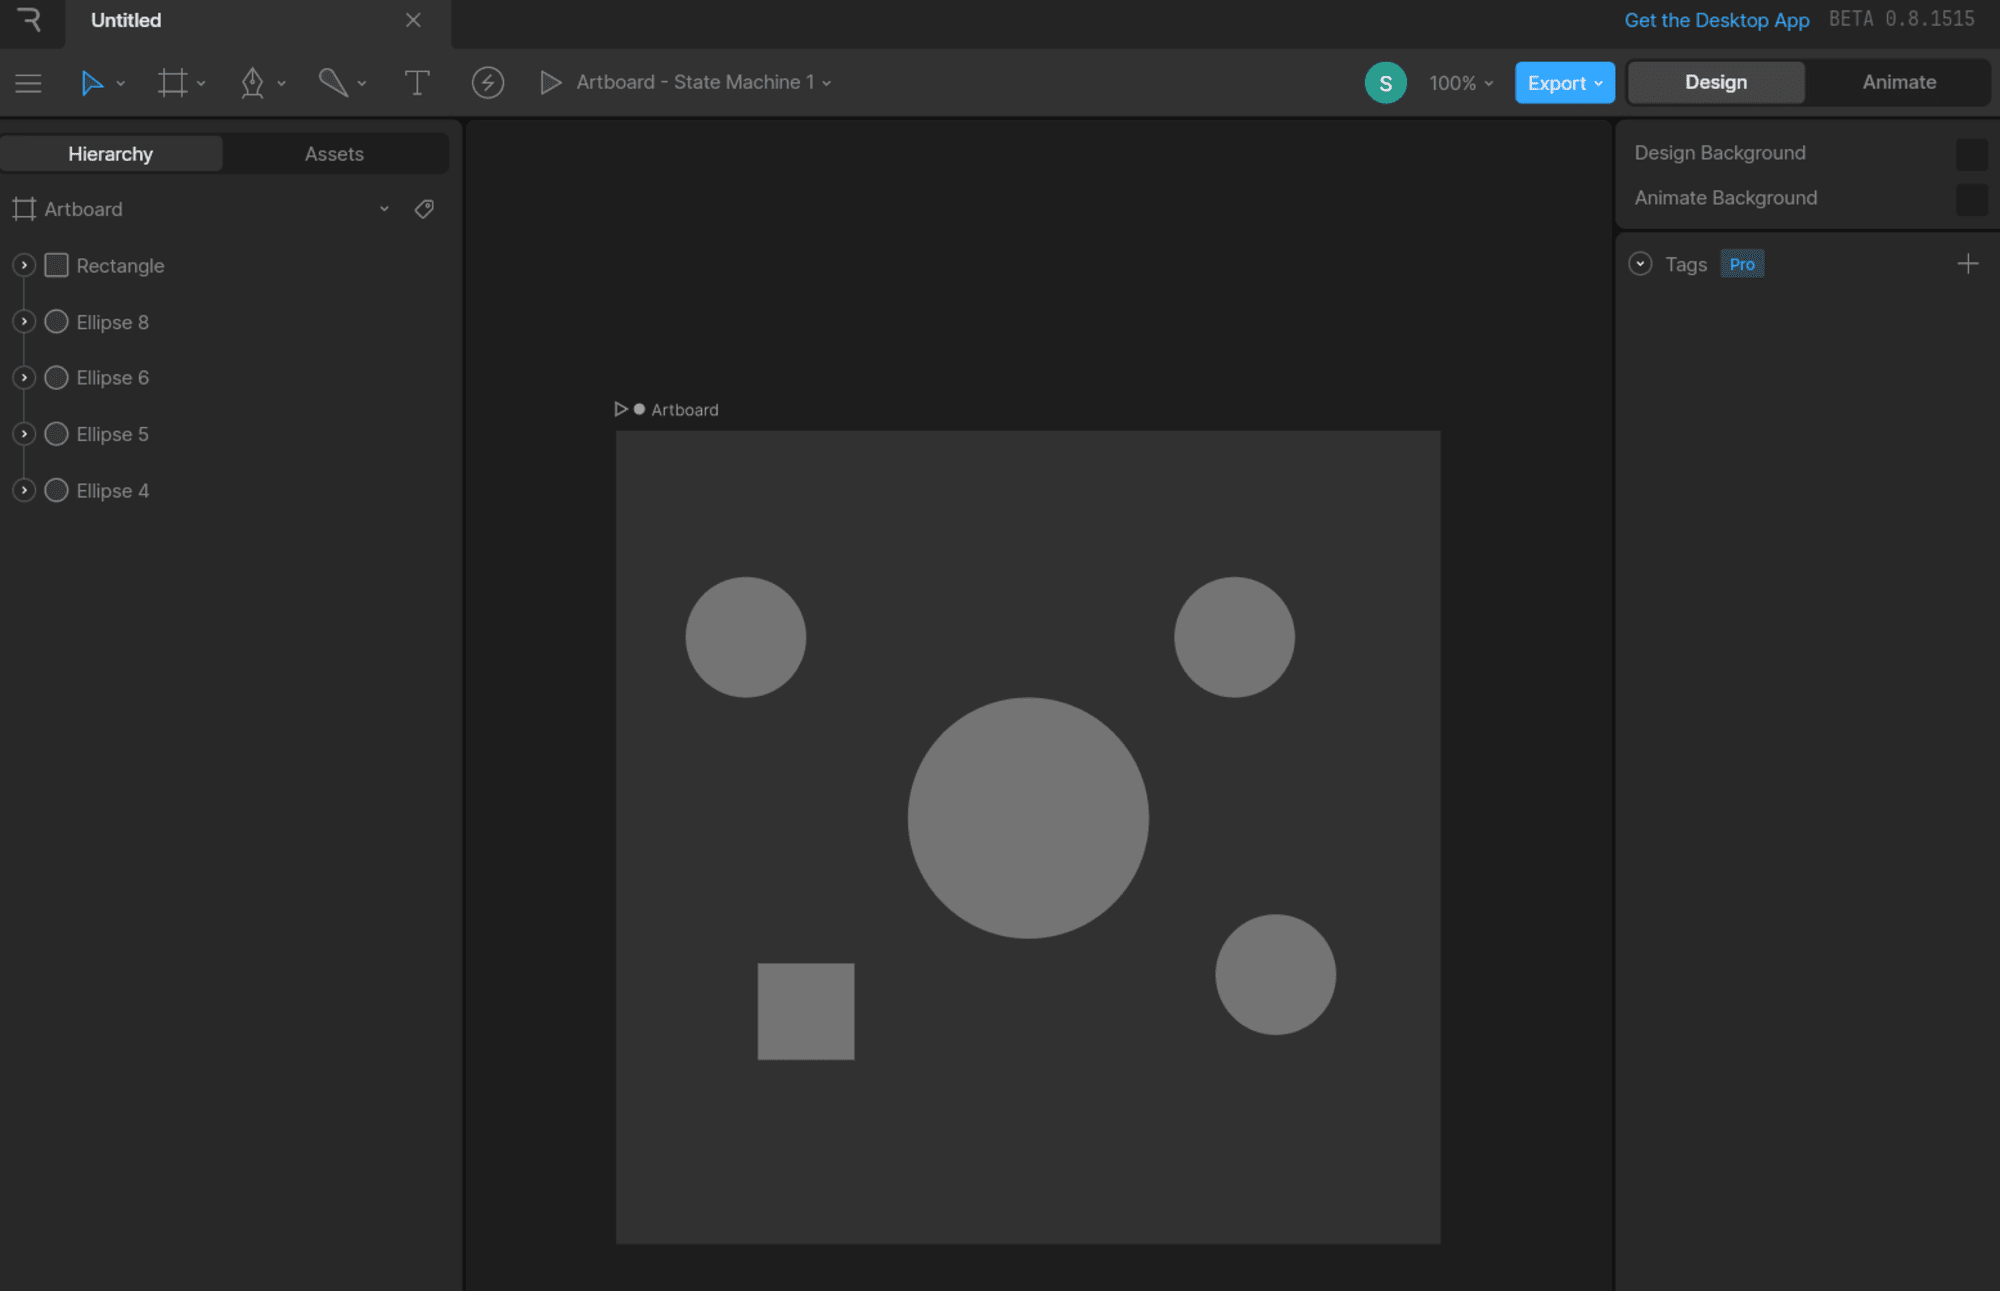Pick the Bone tool icon
The height and width of the screenshot is (1291, 2000).
click(333, 83)
